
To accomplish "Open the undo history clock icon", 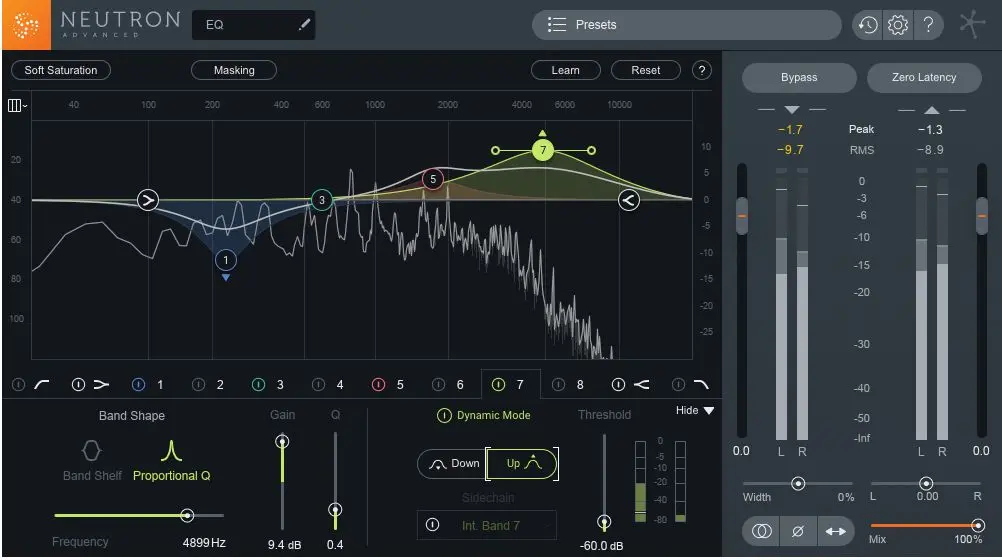I will [x=867, y=26].
